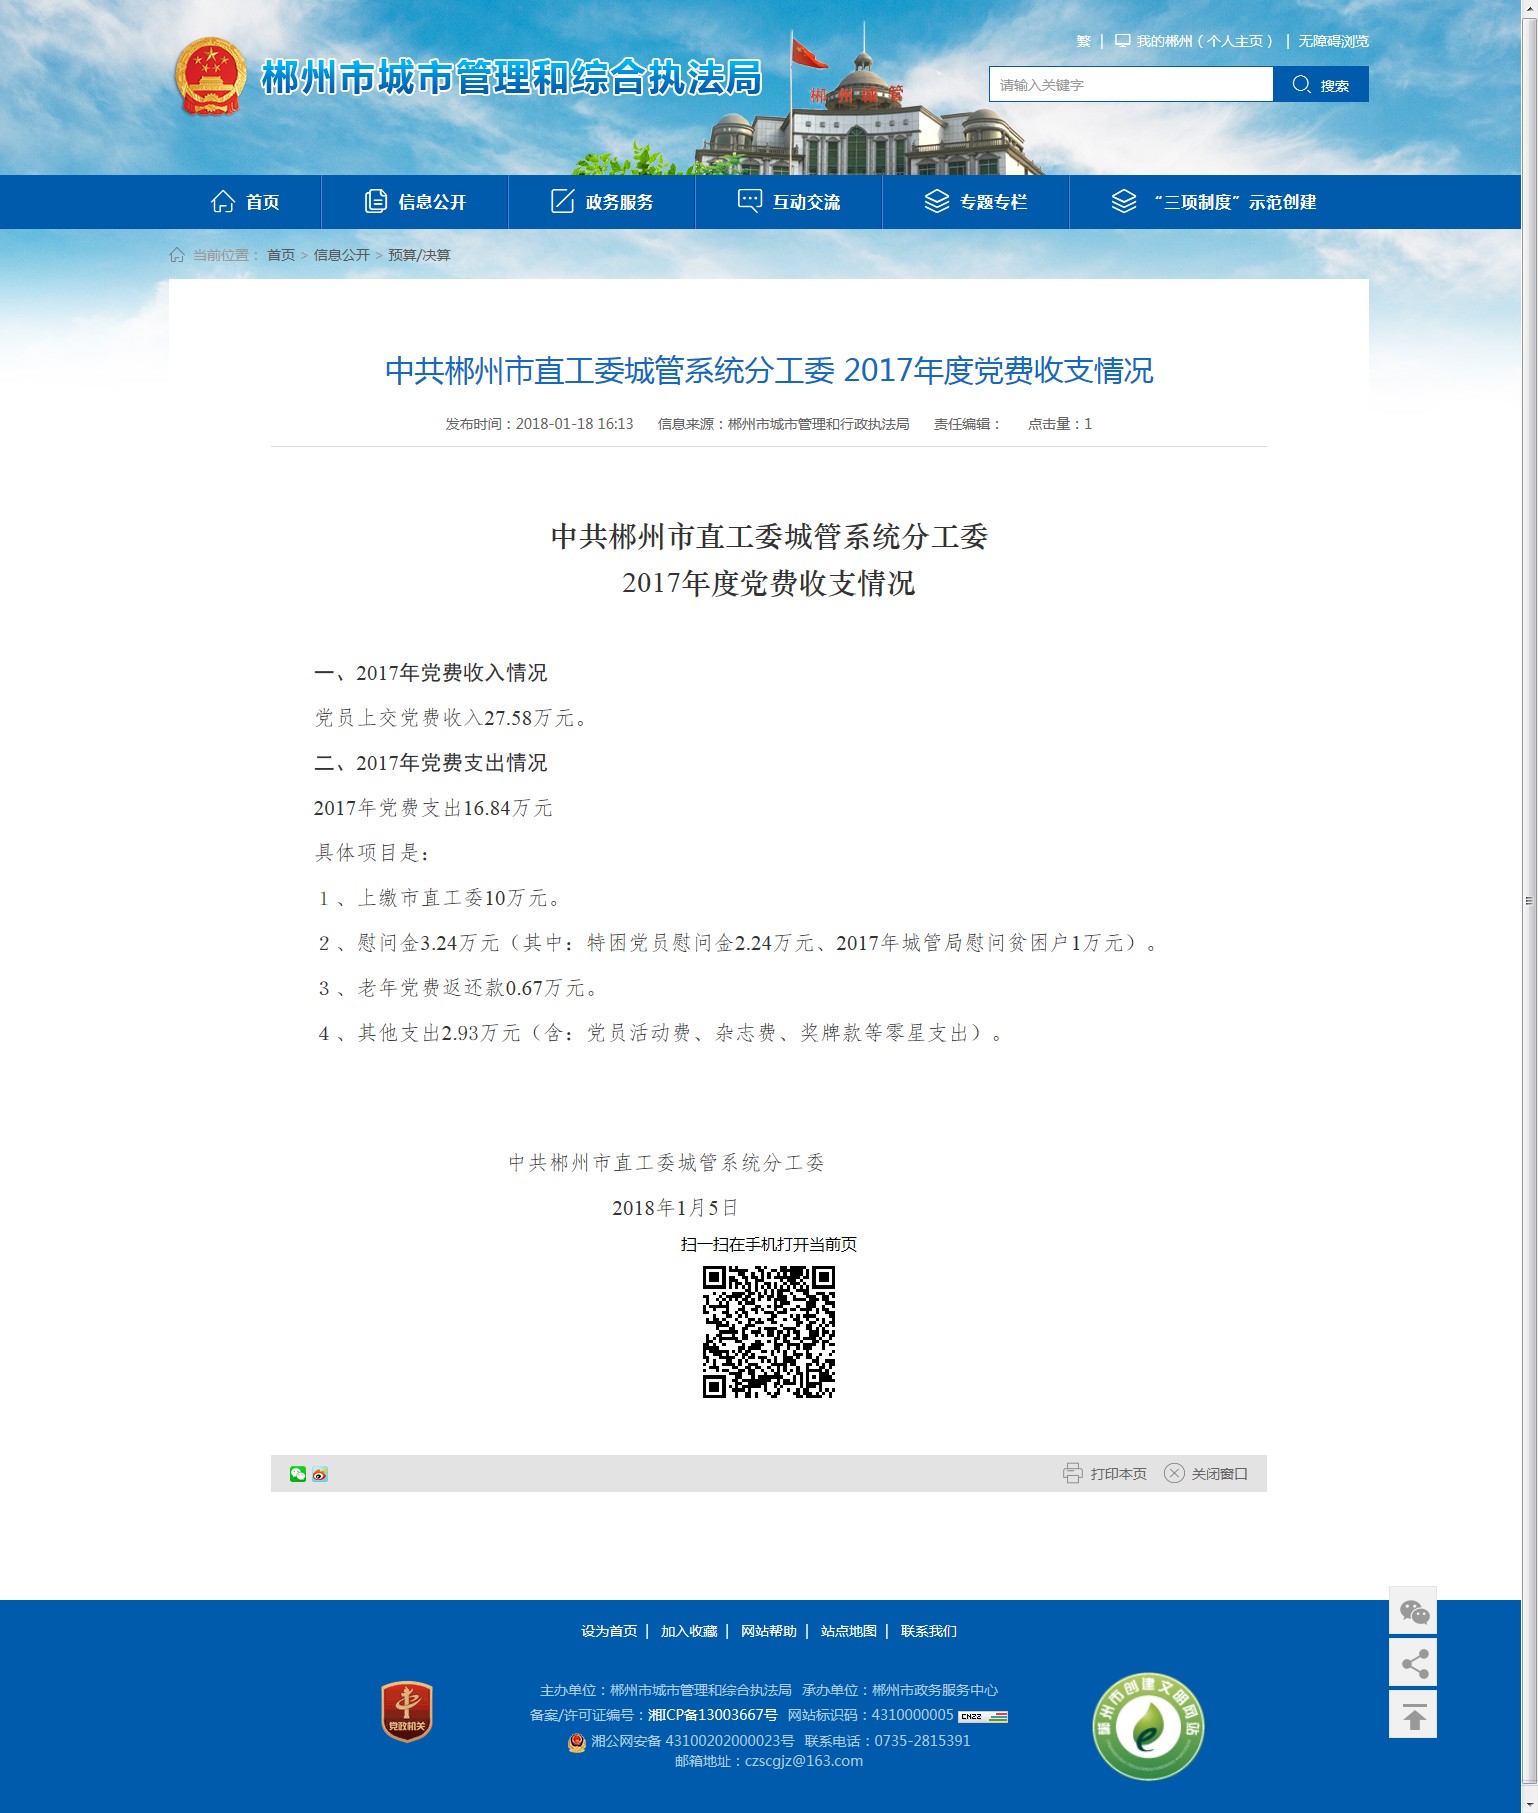Image resolution: width=1538 pixels, height=1813 pixels.
Task: Click the floating share sidebar icon
Action: tap(1413, 1663)
